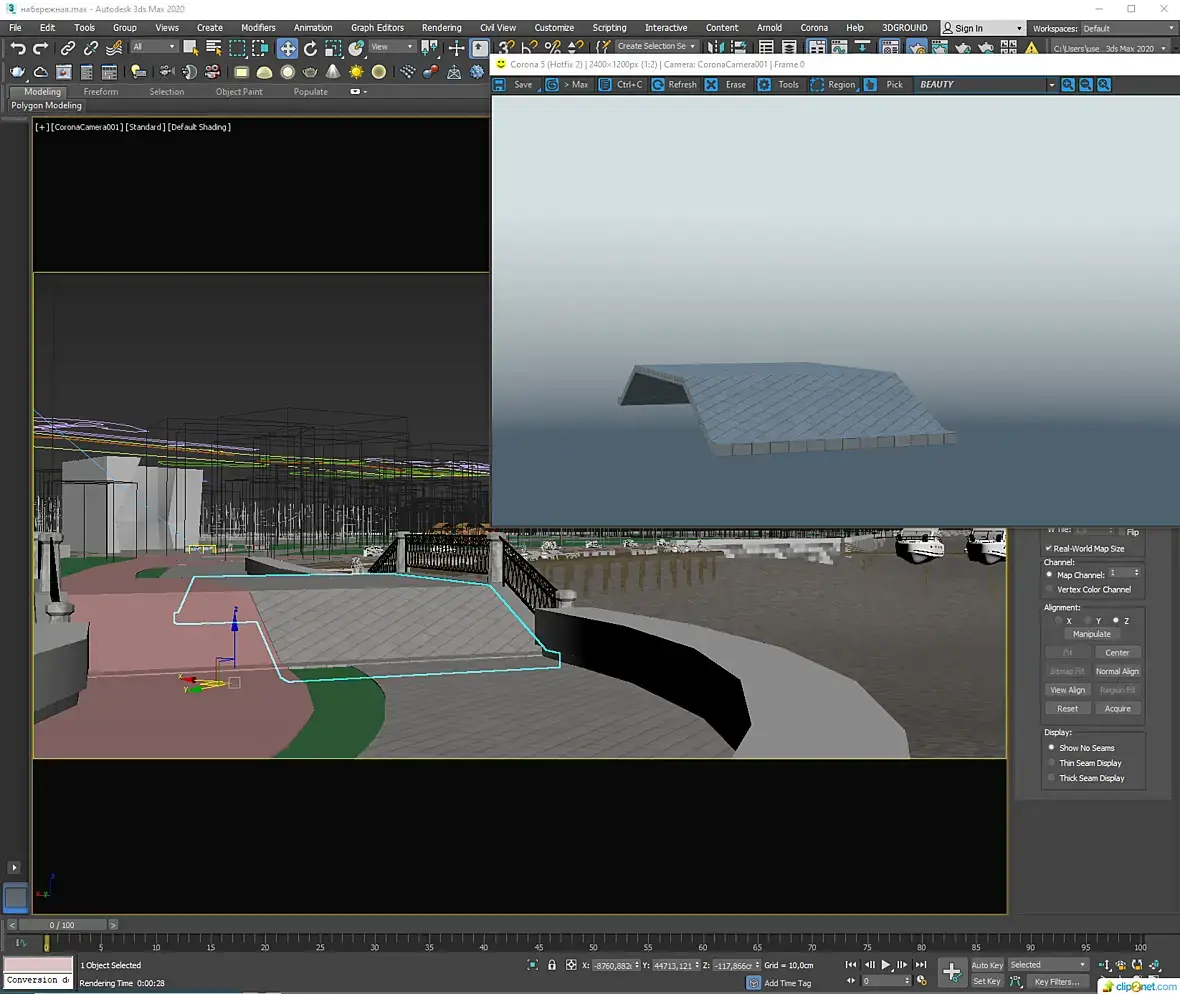Save the render in Corona frame buffer
The image size is (1180, 994).
pos(514,85)
